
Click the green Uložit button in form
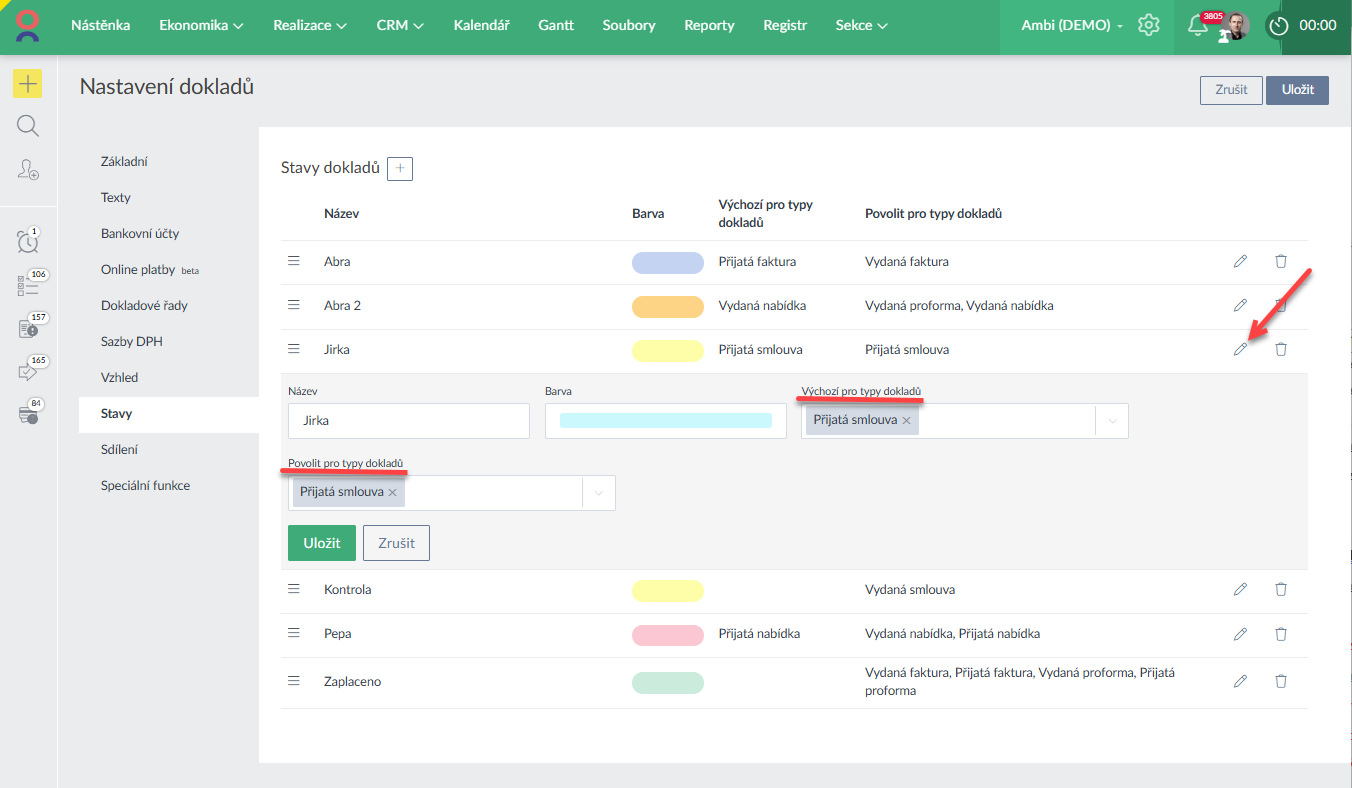pyautogui.click(x=322, y=543)
